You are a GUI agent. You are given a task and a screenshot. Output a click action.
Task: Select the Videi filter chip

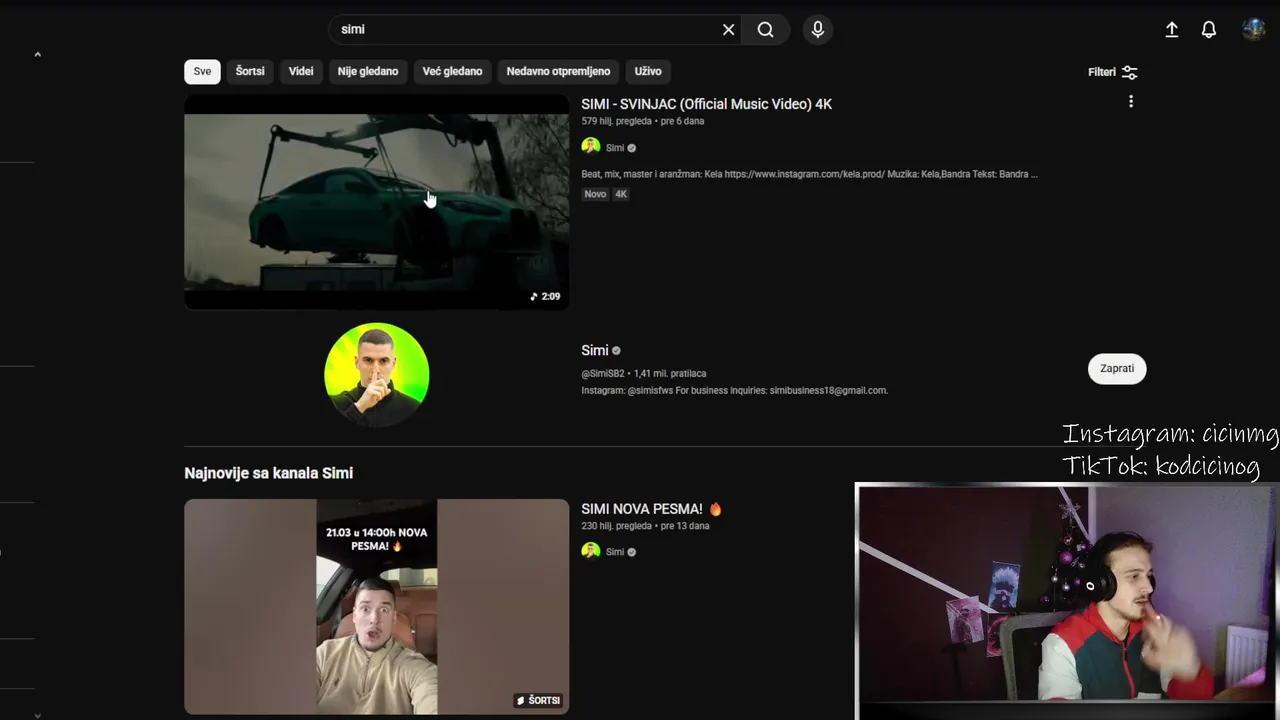point(301,71)
